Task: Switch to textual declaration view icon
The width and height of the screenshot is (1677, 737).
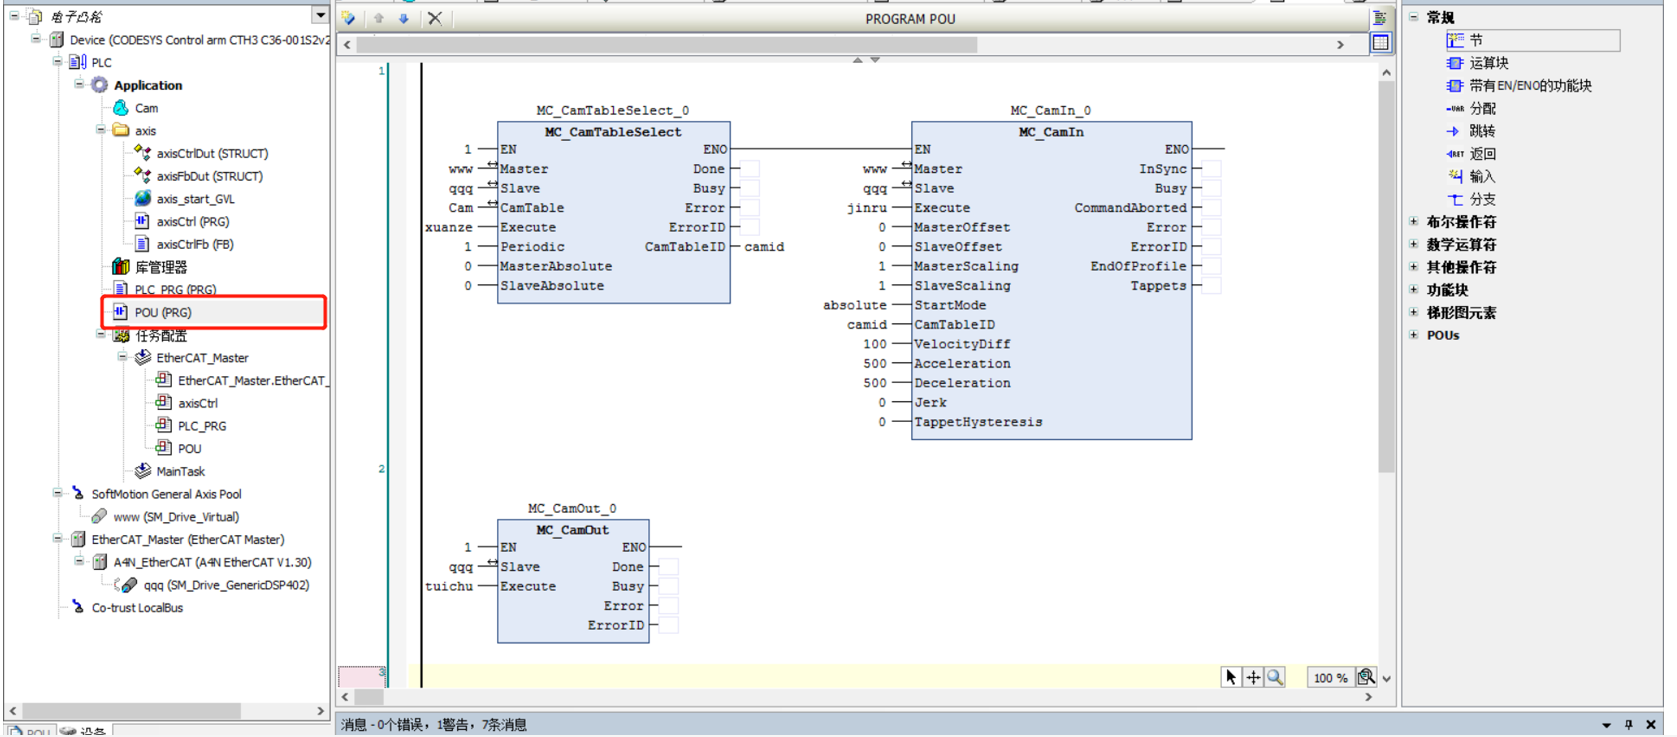Action: (1380, 18)
